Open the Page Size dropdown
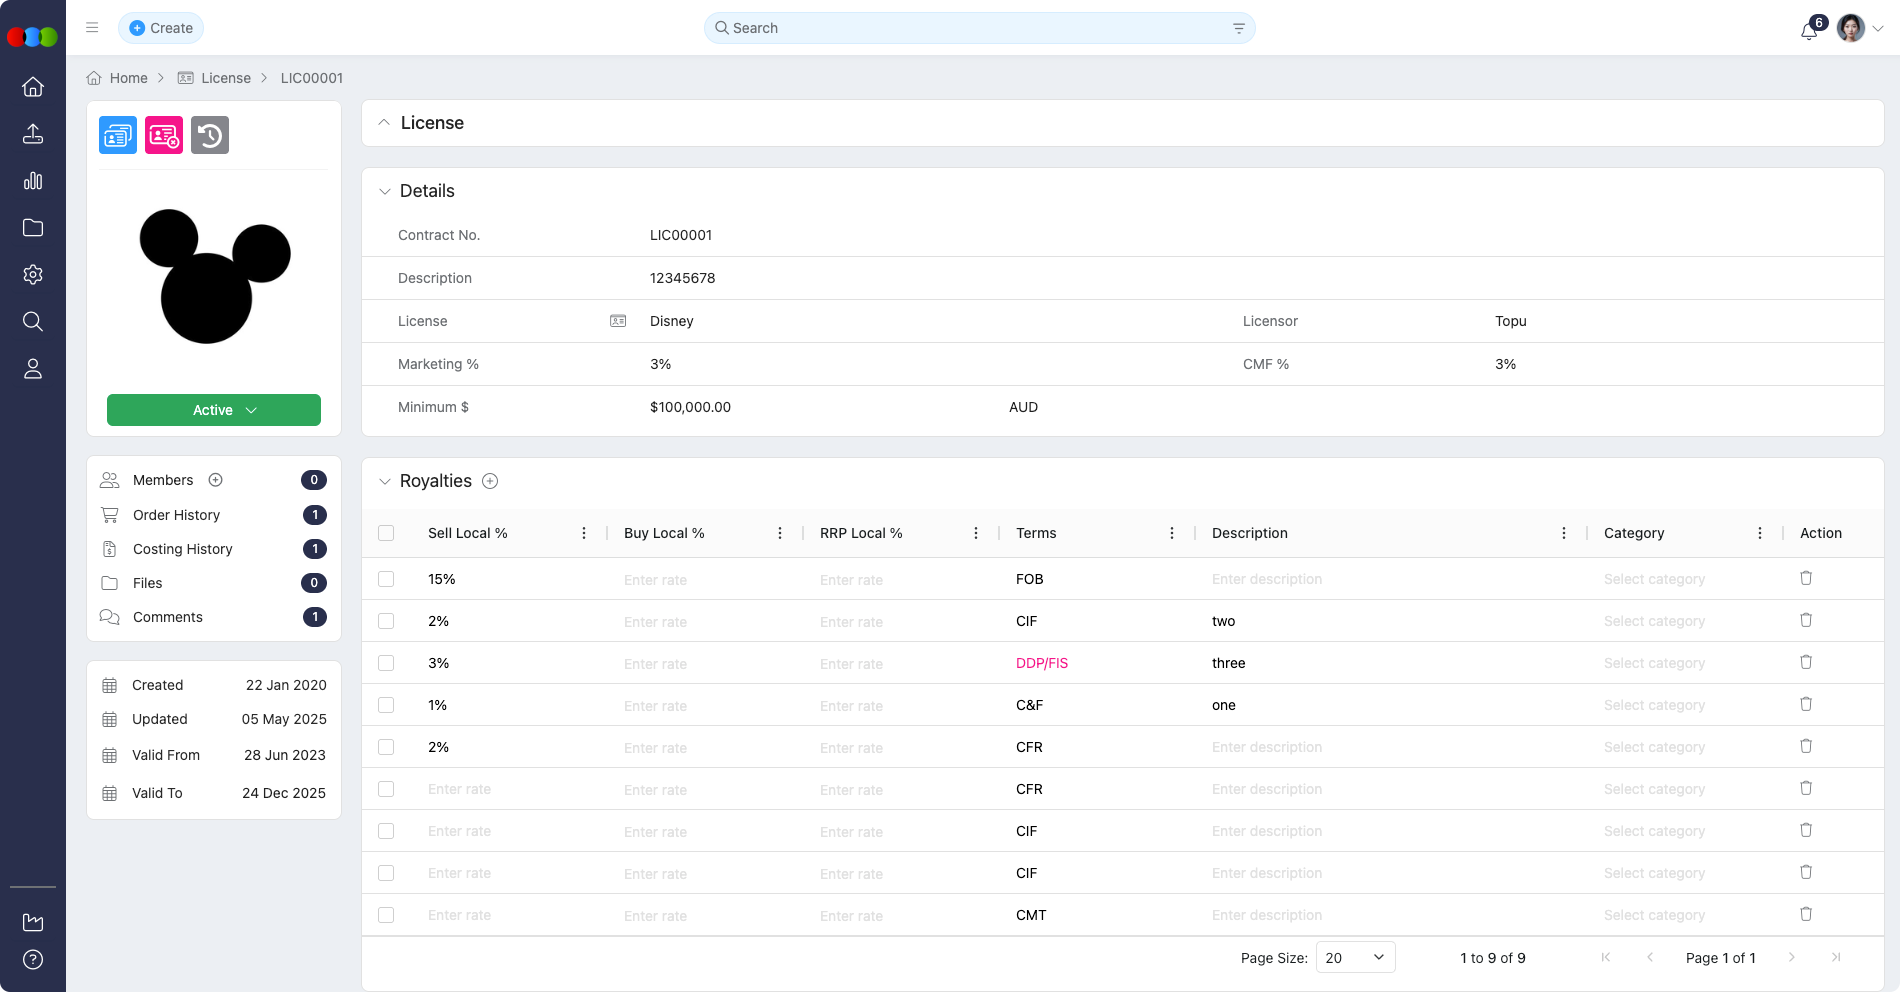This screenshot has width=1900, height=992. tap(1355, 957)
